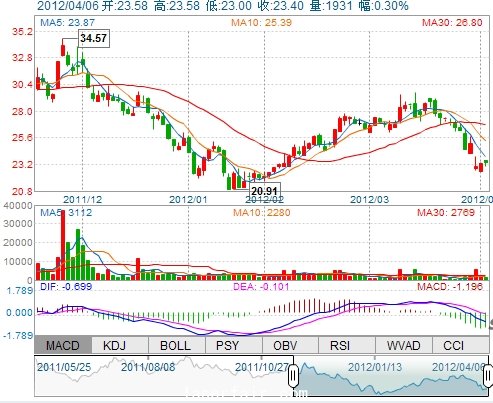Click the 2011/08/08 area in overview timeline
Viewport: 493px width, 403px height.
pos(148,367)
